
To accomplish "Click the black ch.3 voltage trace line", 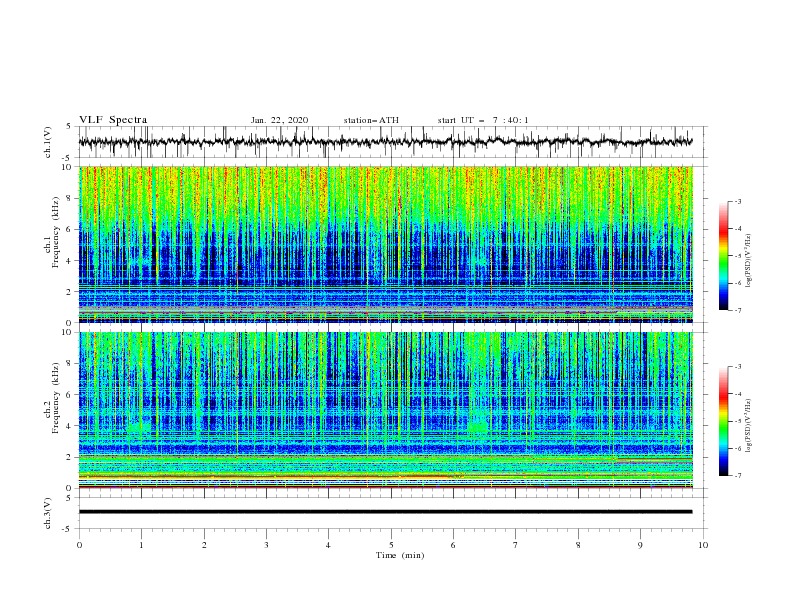I will pos(385,512).
